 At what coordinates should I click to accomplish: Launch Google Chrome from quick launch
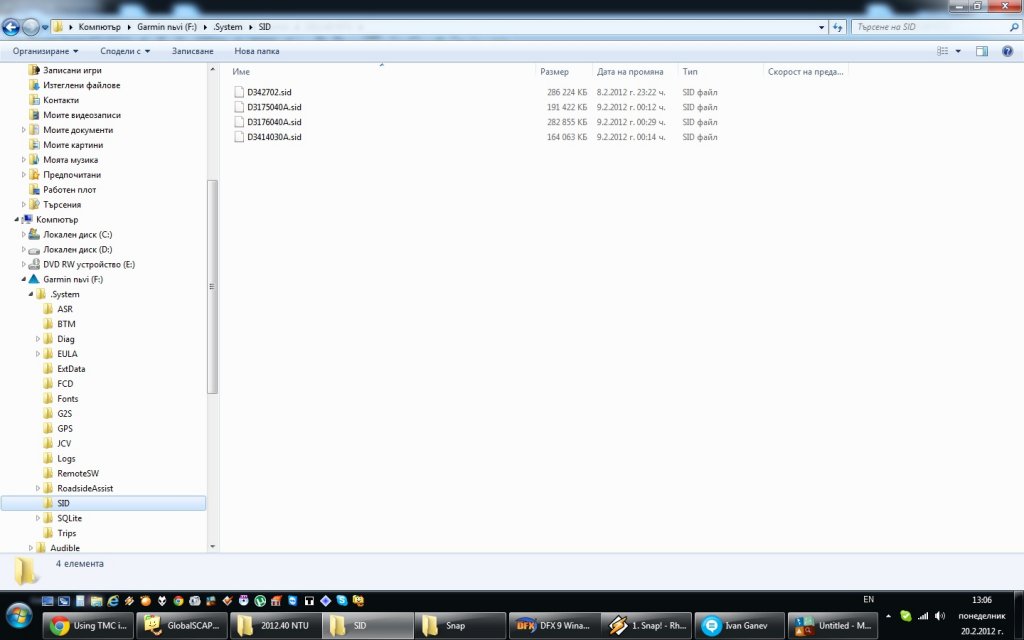(x=178, y=601)
